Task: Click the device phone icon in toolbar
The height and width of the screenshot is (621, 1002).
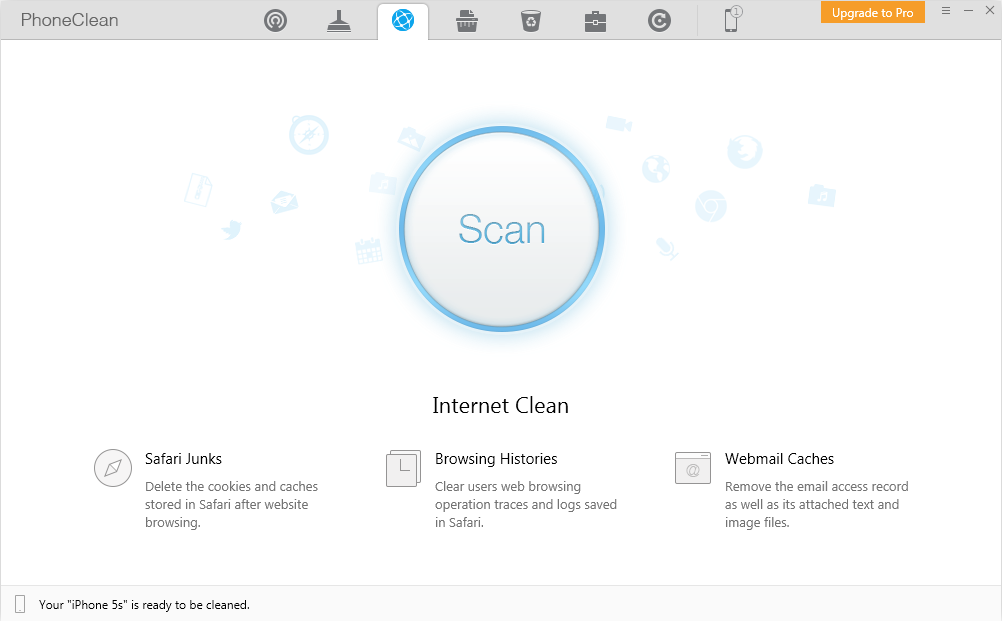Action: [x=732, y=19]
